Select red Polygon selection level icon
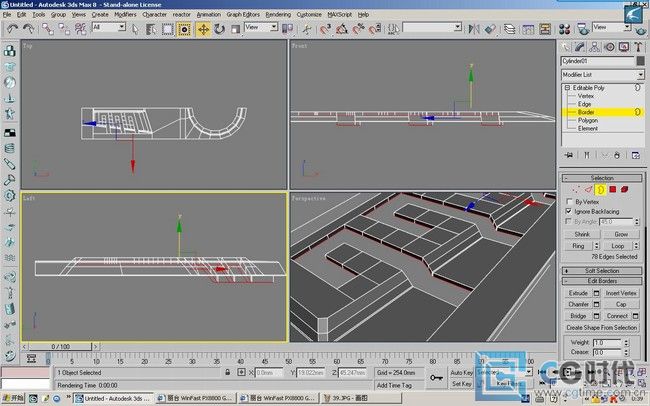Screen dimensions: 650x406 coord(613,190)
